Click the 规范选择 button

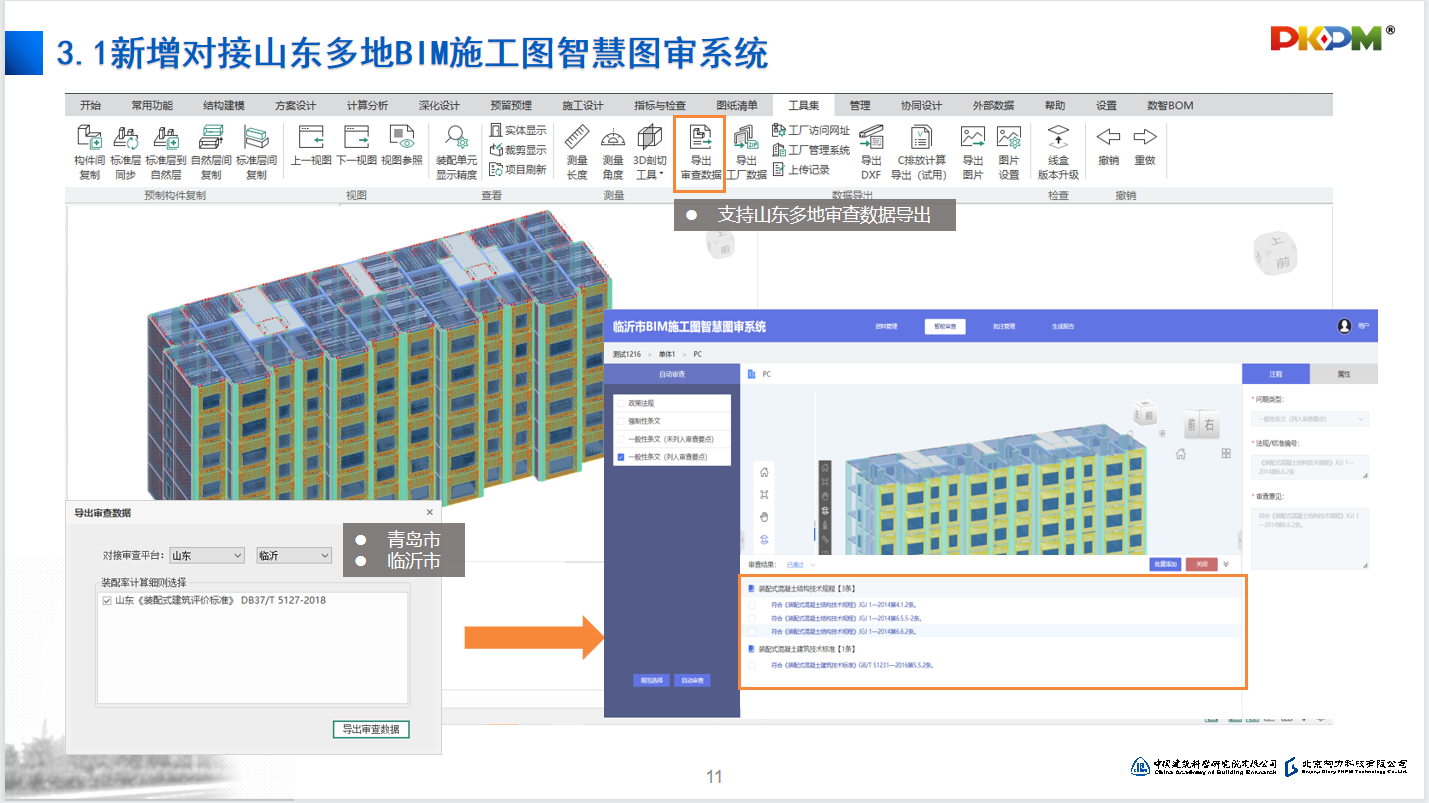[x=651, y=680]
